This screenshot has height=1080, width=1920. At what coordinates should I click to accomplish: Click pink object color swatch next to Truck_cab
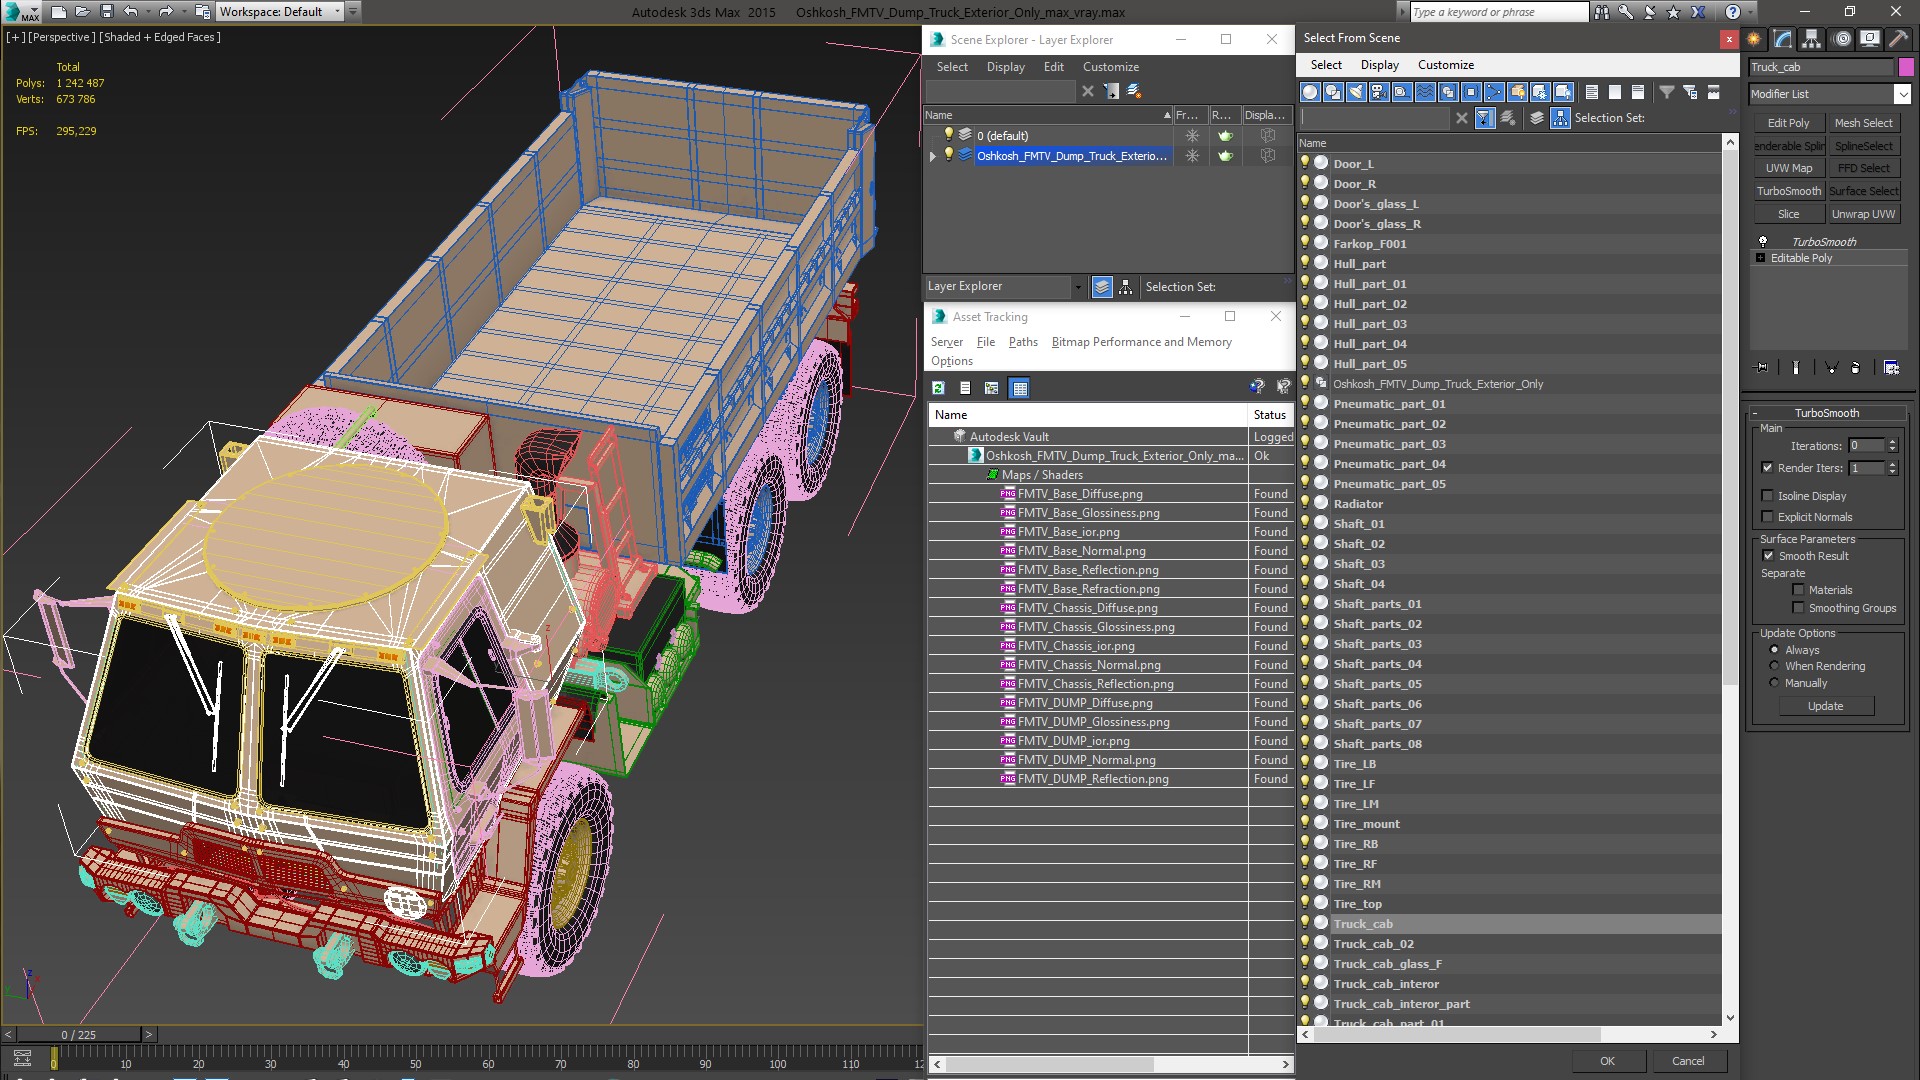[x=1906, y=67]
